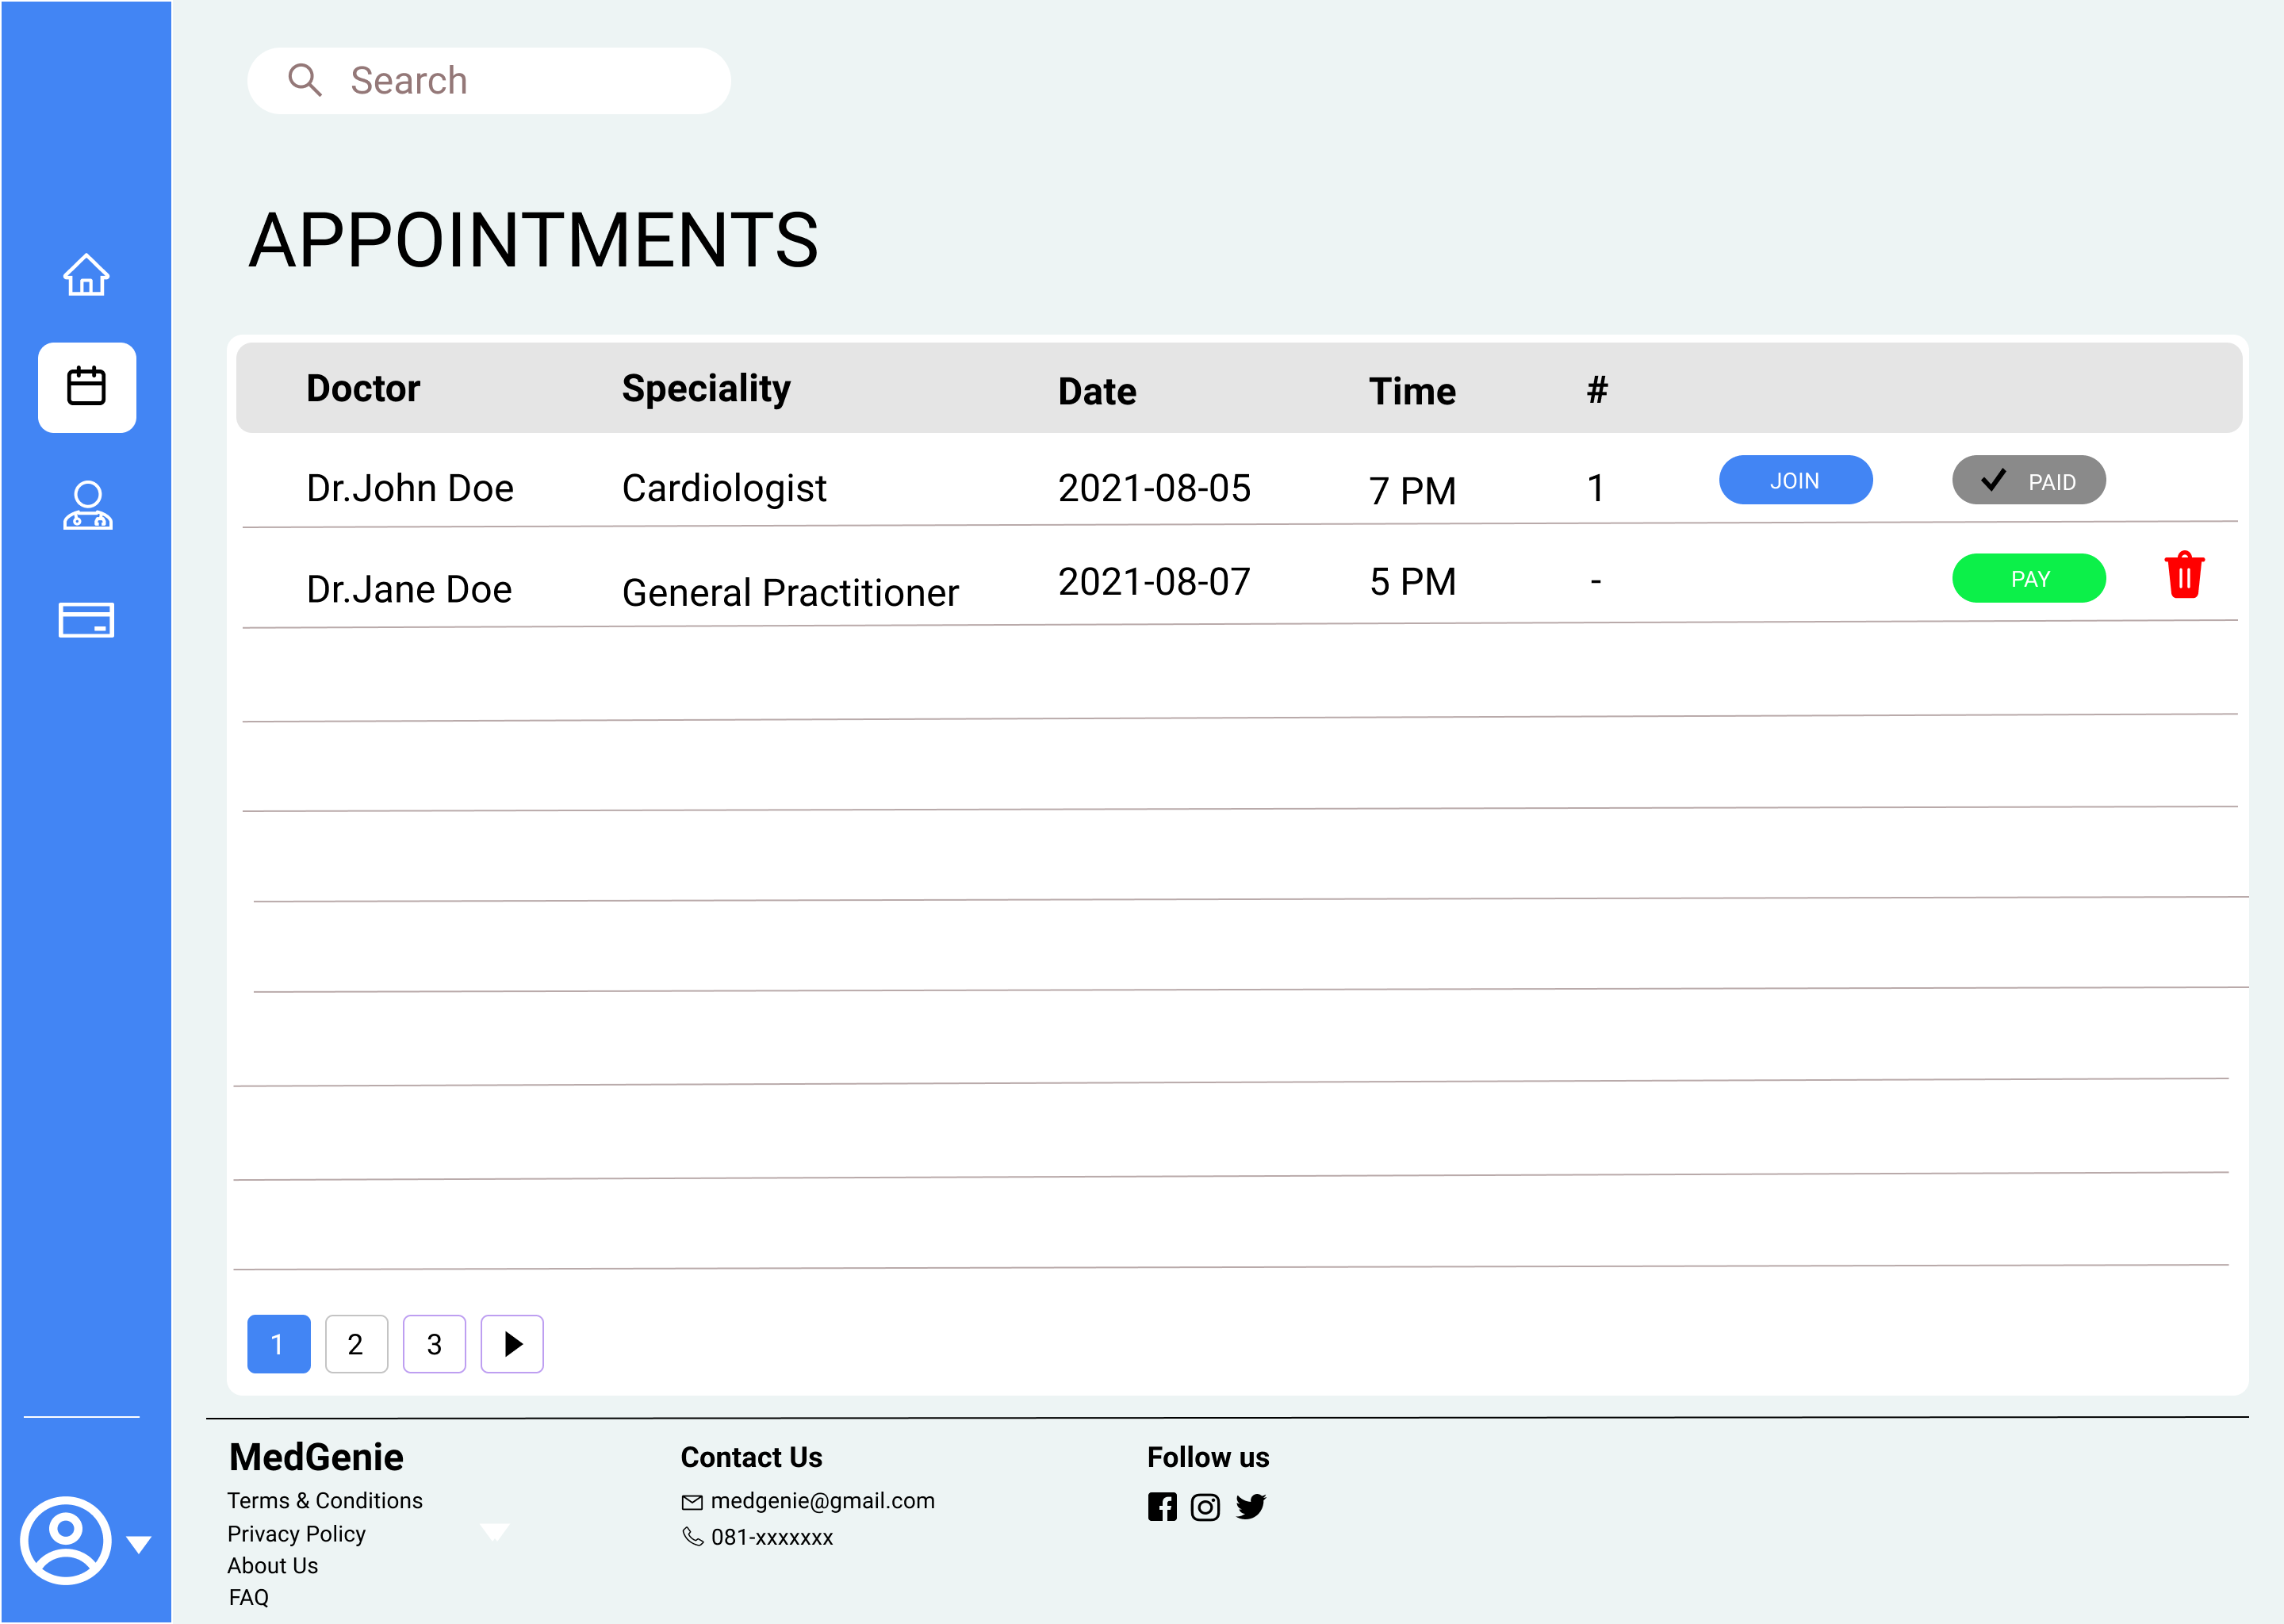2284x1624 pixels.
Task: Open the Terms & Conditions link
Action: 325,1500
